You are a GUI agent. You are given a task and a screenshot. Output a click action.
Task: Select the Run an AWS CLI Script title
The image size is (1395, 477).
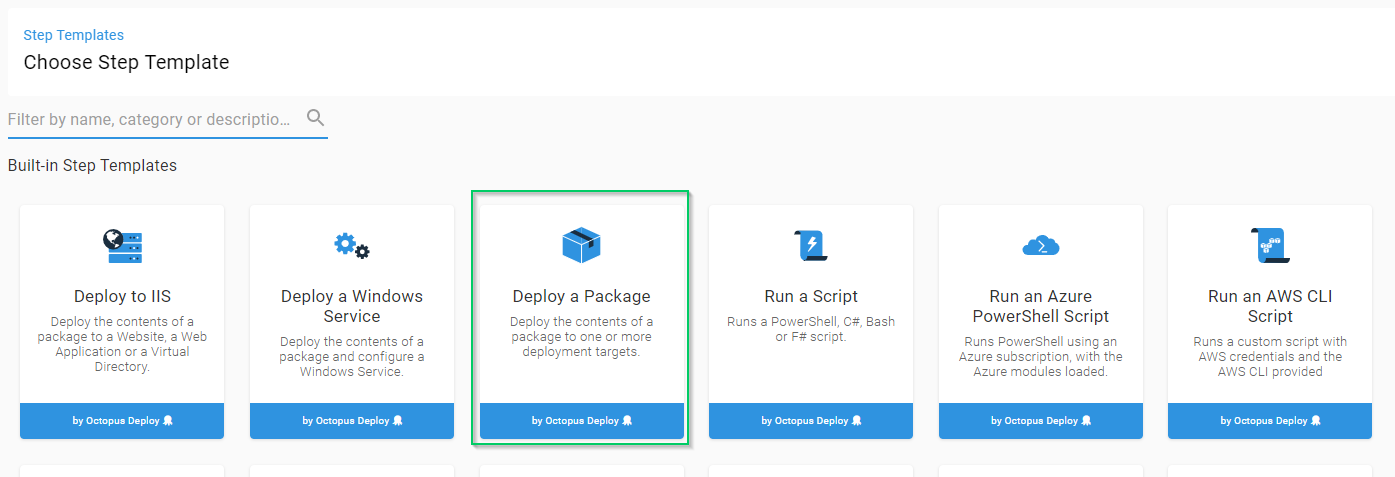[x=1270, y=306]
